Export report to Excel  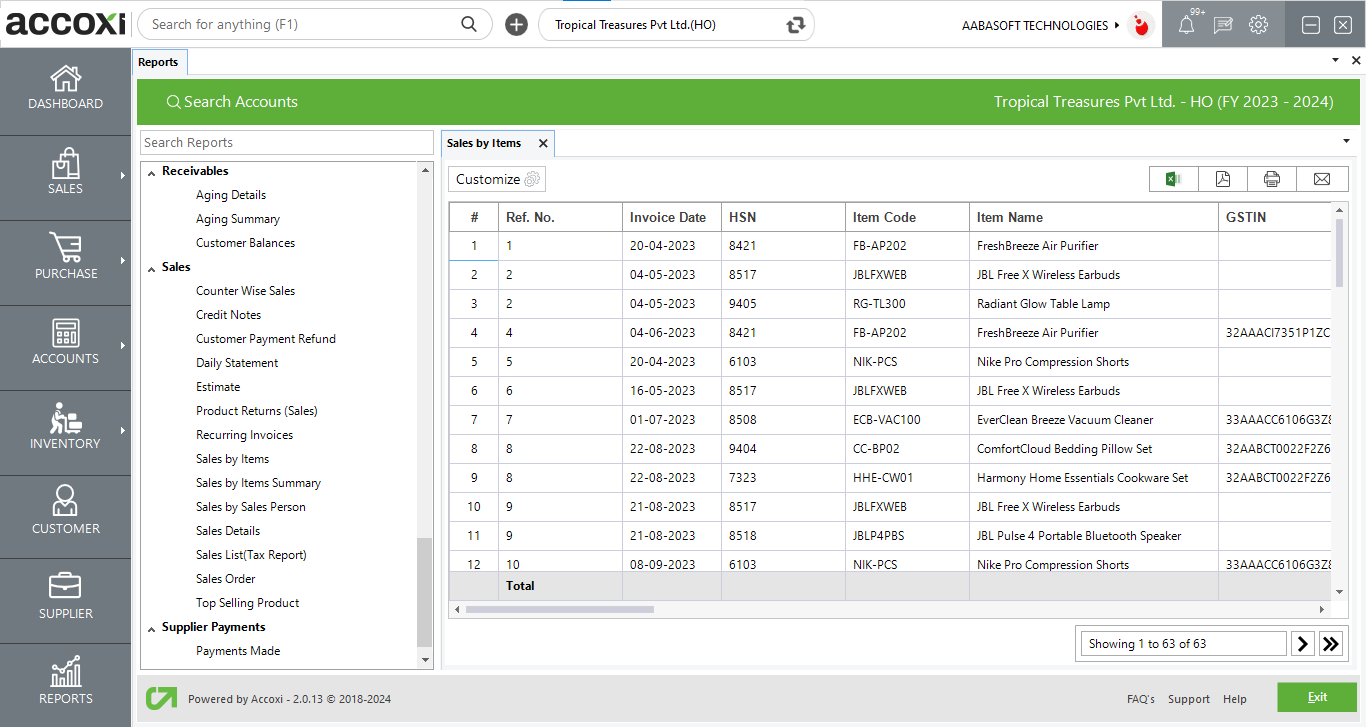point(1173,179)
